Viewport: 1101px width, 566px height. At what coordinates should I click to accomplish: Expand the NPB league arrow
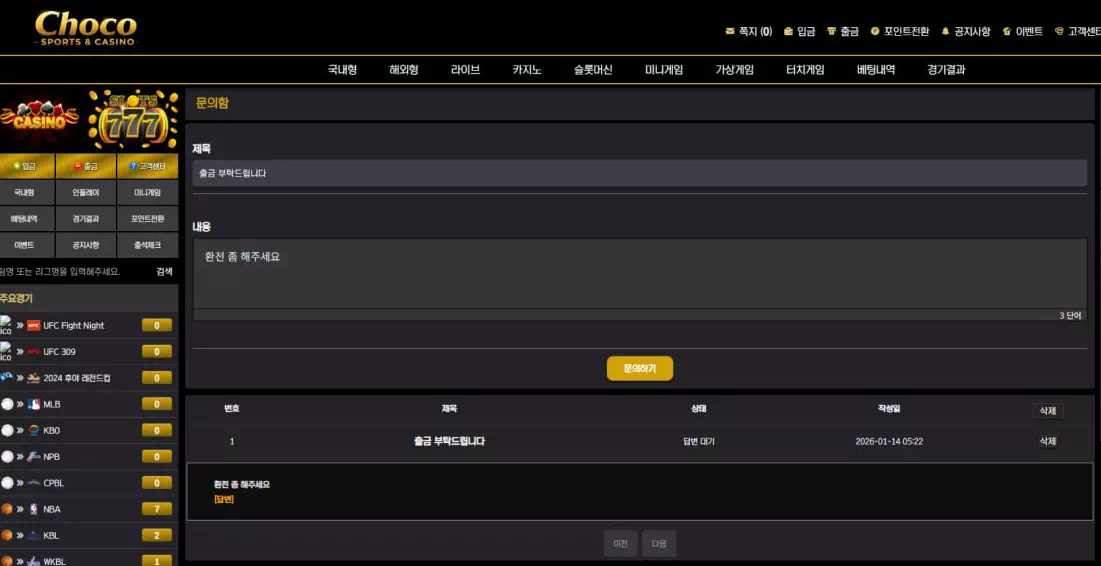[20, 457]
